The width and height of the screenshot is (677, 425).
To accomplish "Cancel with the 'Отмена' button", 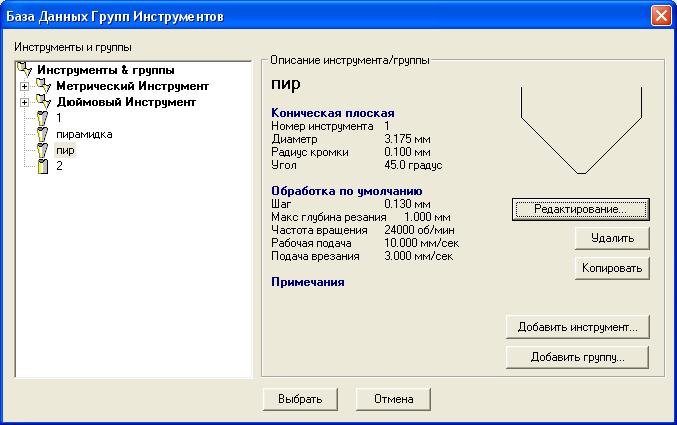I will click(x=393, y=399).
